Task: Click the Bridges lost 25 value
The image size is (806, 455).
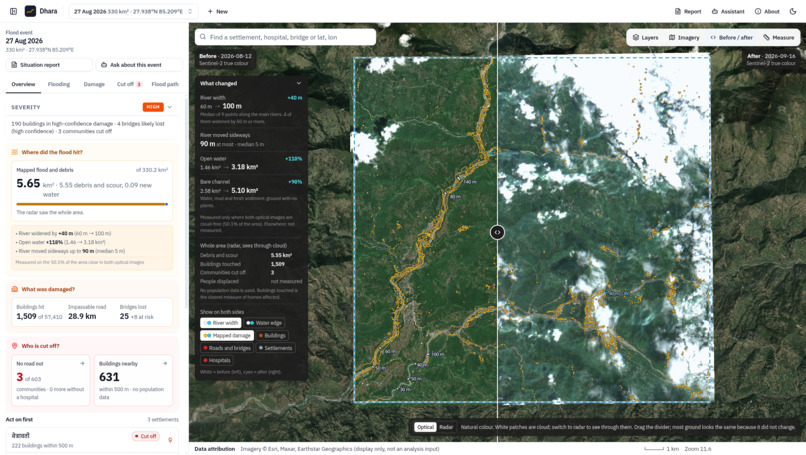Action: [x=124, y=316]
